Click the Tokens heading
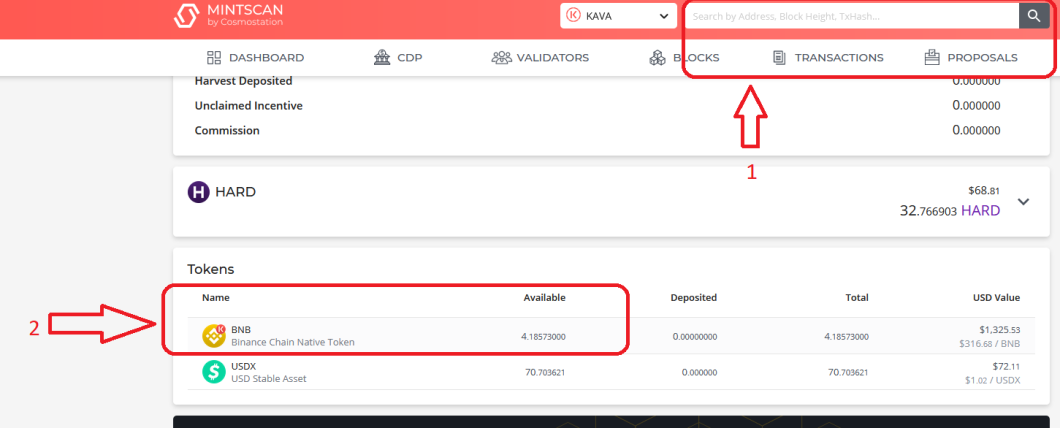 [211, 269]
